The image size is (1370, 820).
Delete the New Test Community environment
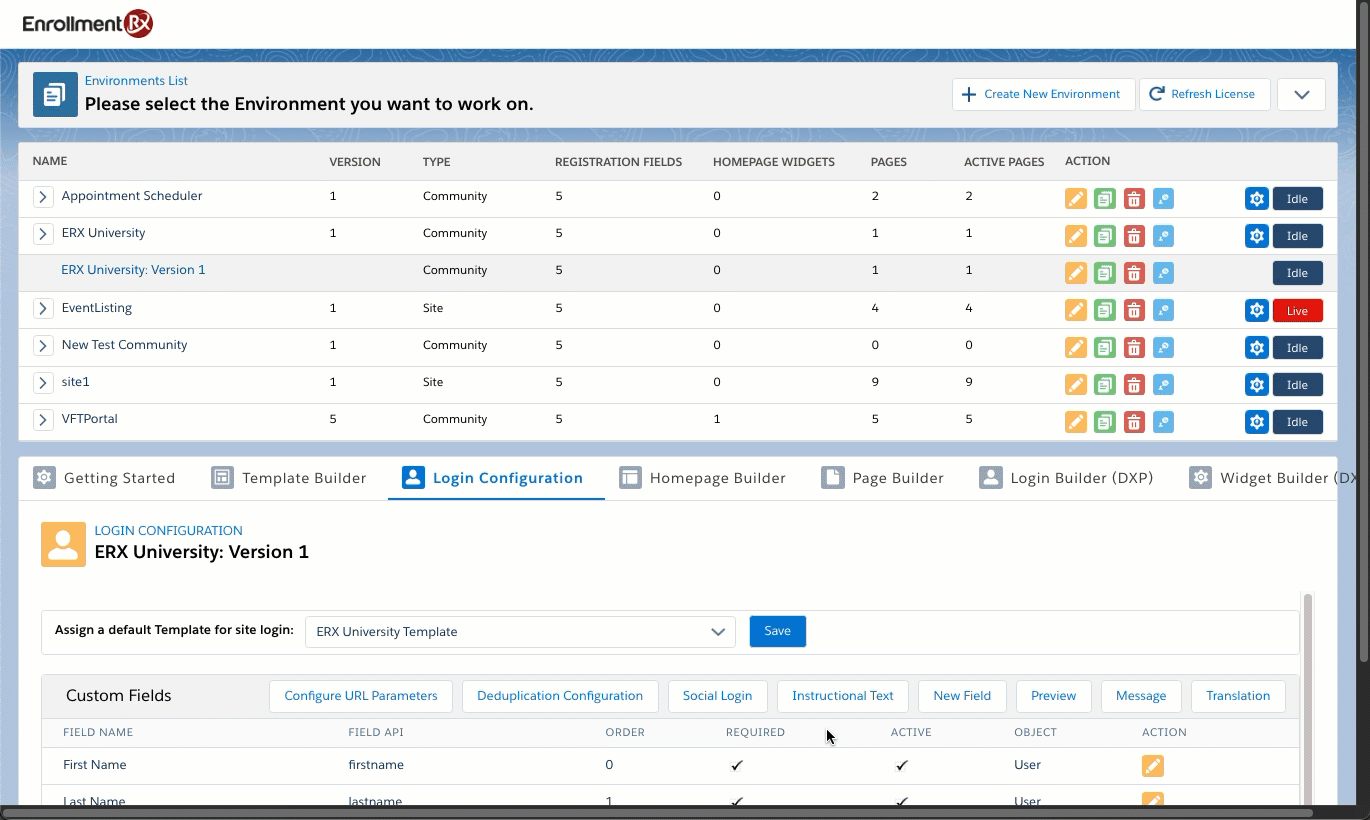click(x=1133, y=348)
